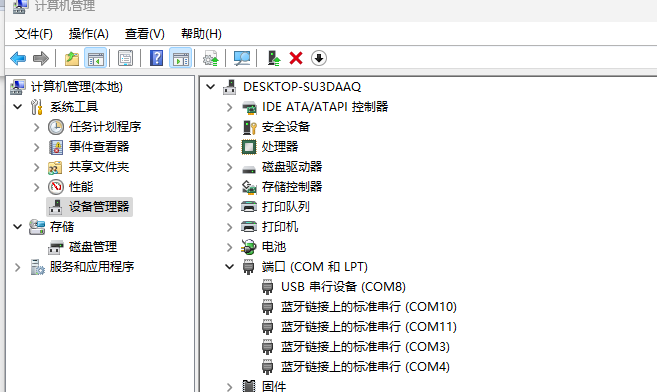Expand the 性能 node
This screenshot has width=657, height=392.
pos(36,187)
